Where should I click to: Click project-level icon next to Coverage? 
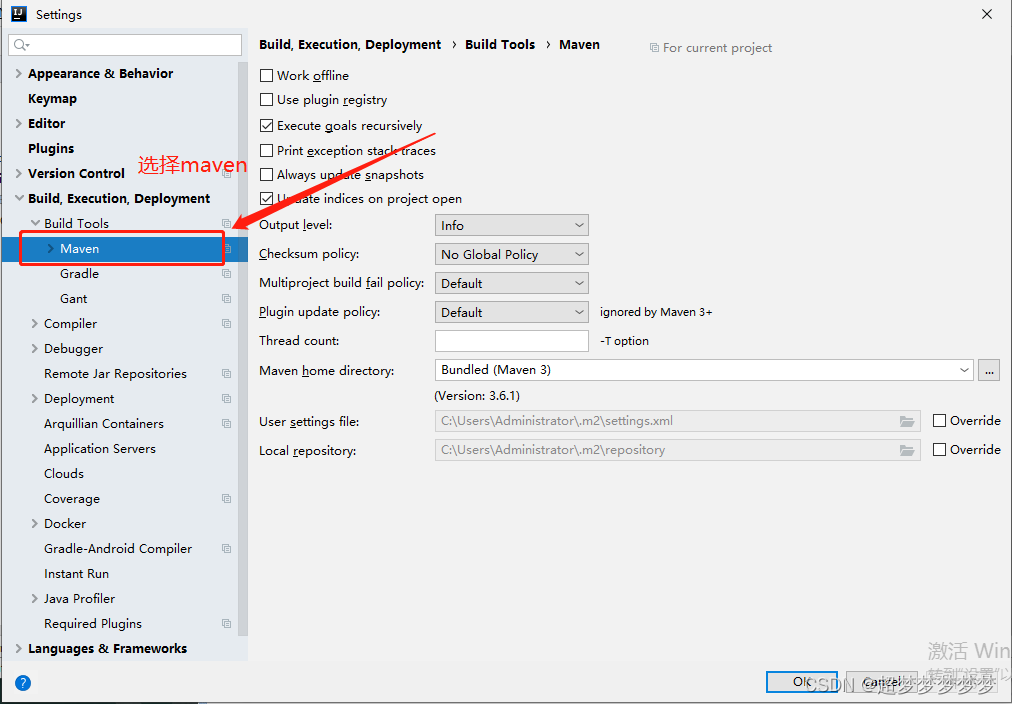tap(227, 498)
